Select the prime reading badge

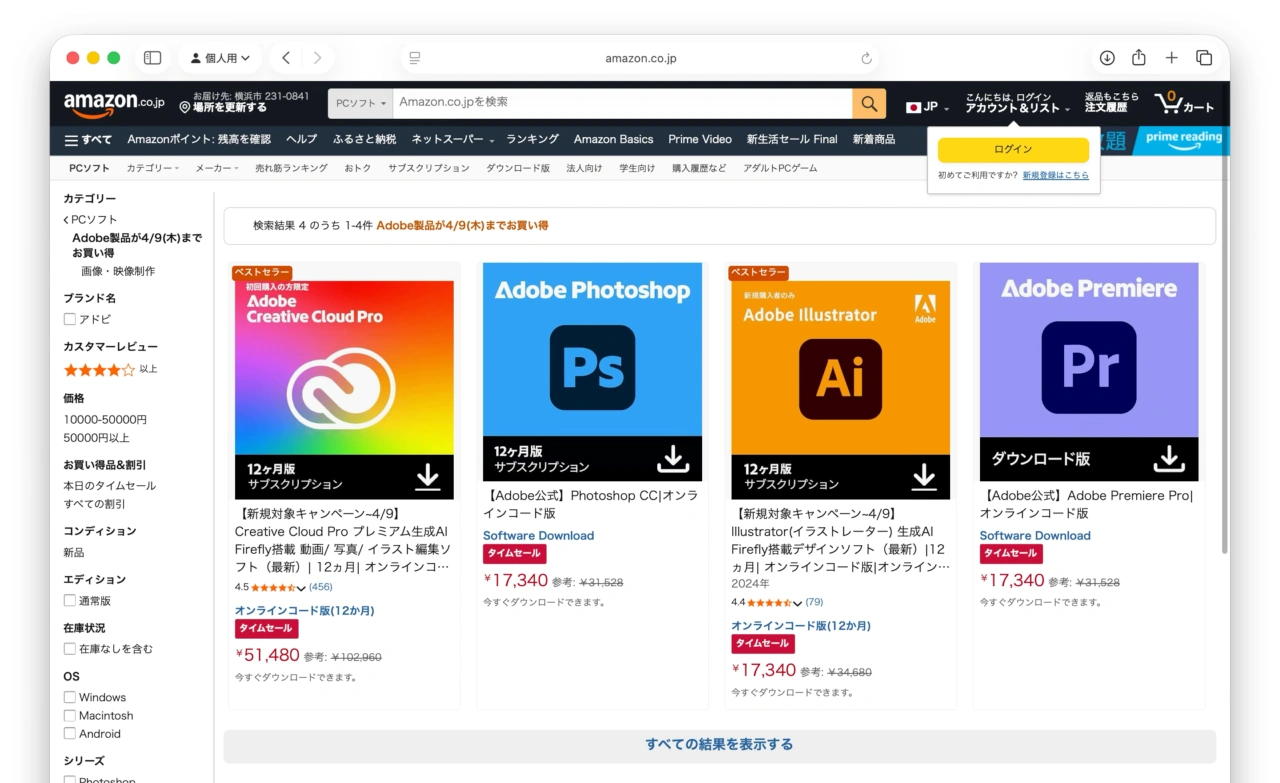click(x=1183, y=139)
